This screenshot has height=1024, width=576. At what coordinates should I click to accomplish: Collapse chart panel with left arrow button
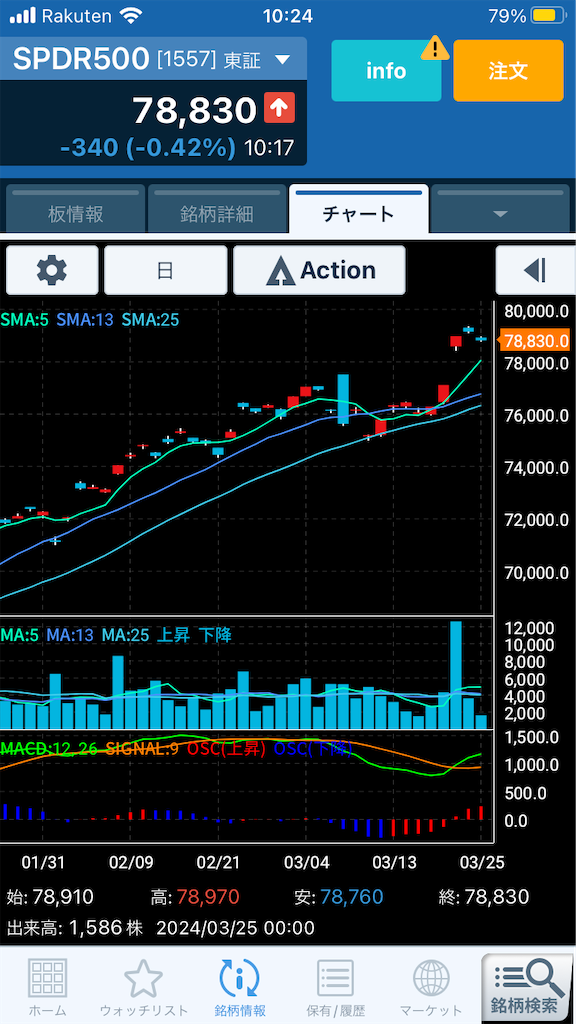click(x=535, y=270)
